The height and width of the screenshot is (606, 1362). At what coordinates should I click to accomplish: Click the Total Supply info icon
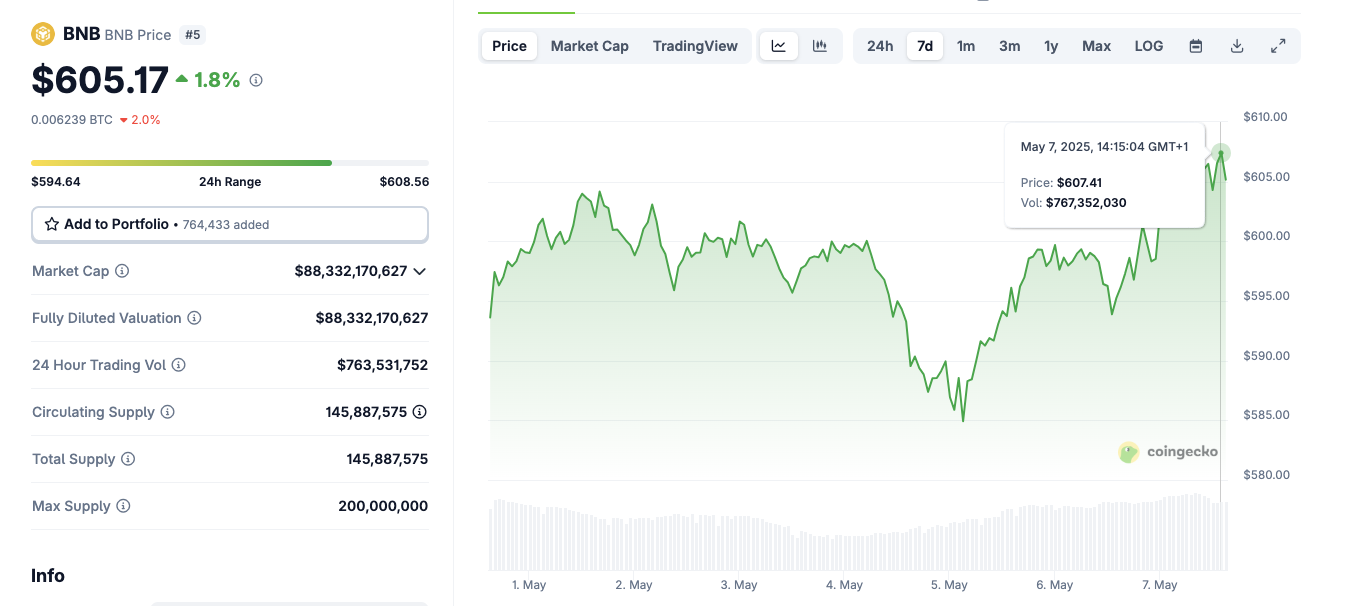pyautogui.click(x=128, y=459)
